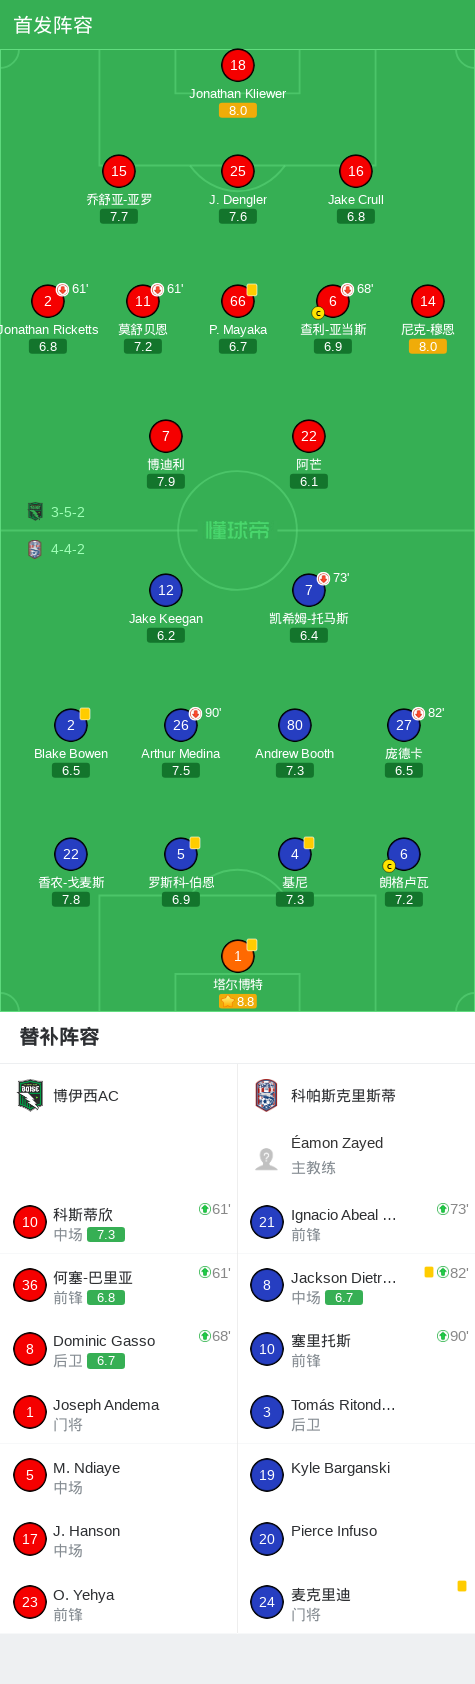Image resolution: width=475 pixels, height=1684 pixels.
Task: Select red number 66 P. Mayaka icon
Action: [x=238, y=301]
